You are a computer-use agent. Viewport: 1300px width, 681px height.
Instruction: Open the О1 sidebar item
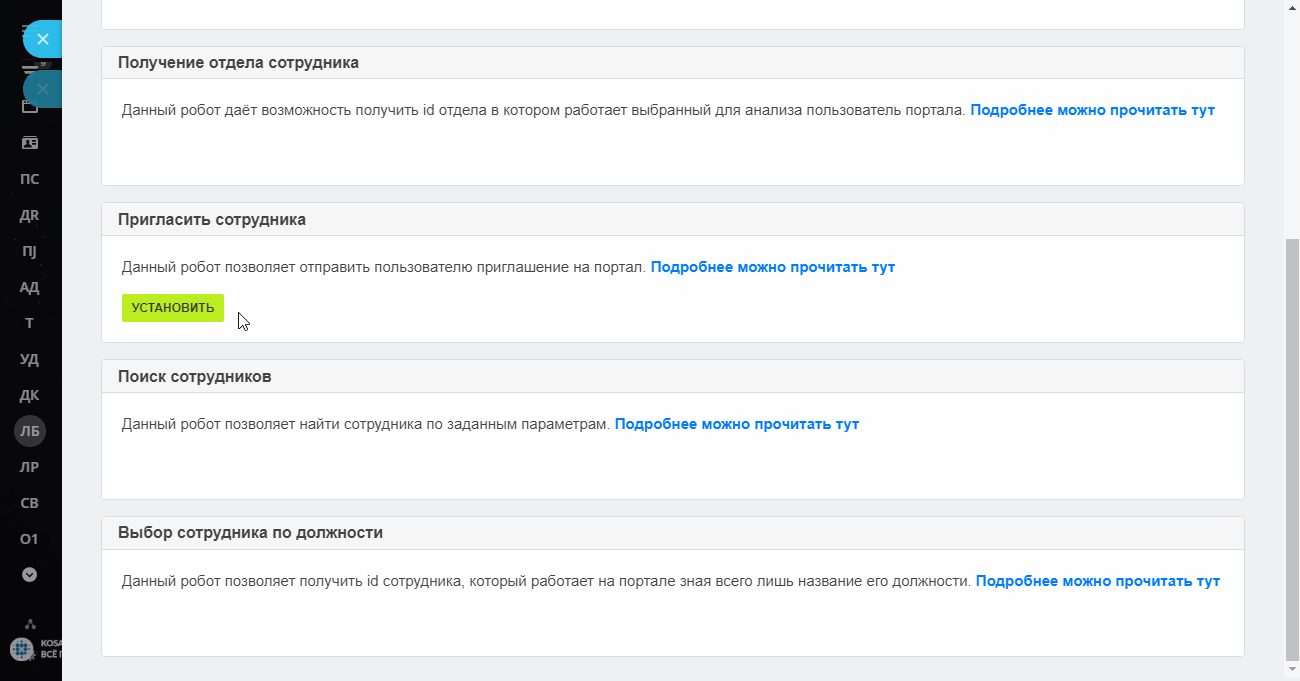point(30,539)
